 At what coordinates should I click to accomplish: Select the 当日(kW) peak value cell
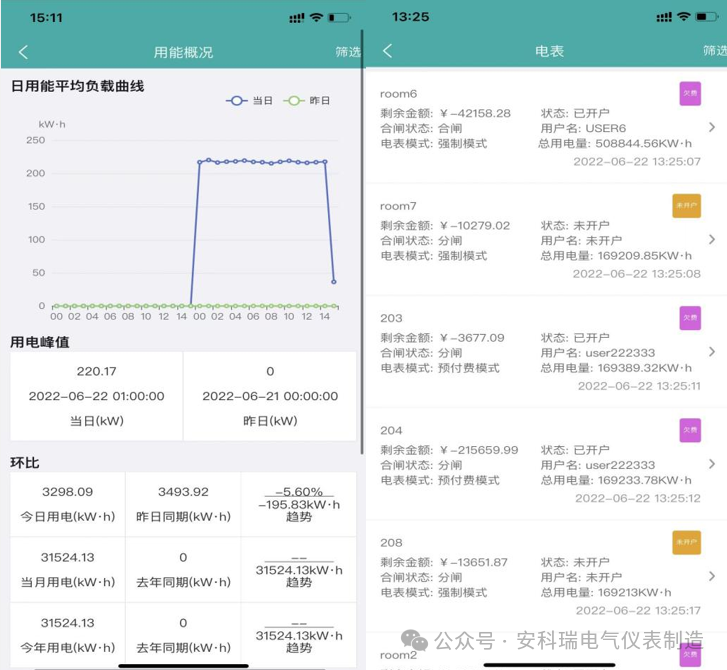pos(97,396)
